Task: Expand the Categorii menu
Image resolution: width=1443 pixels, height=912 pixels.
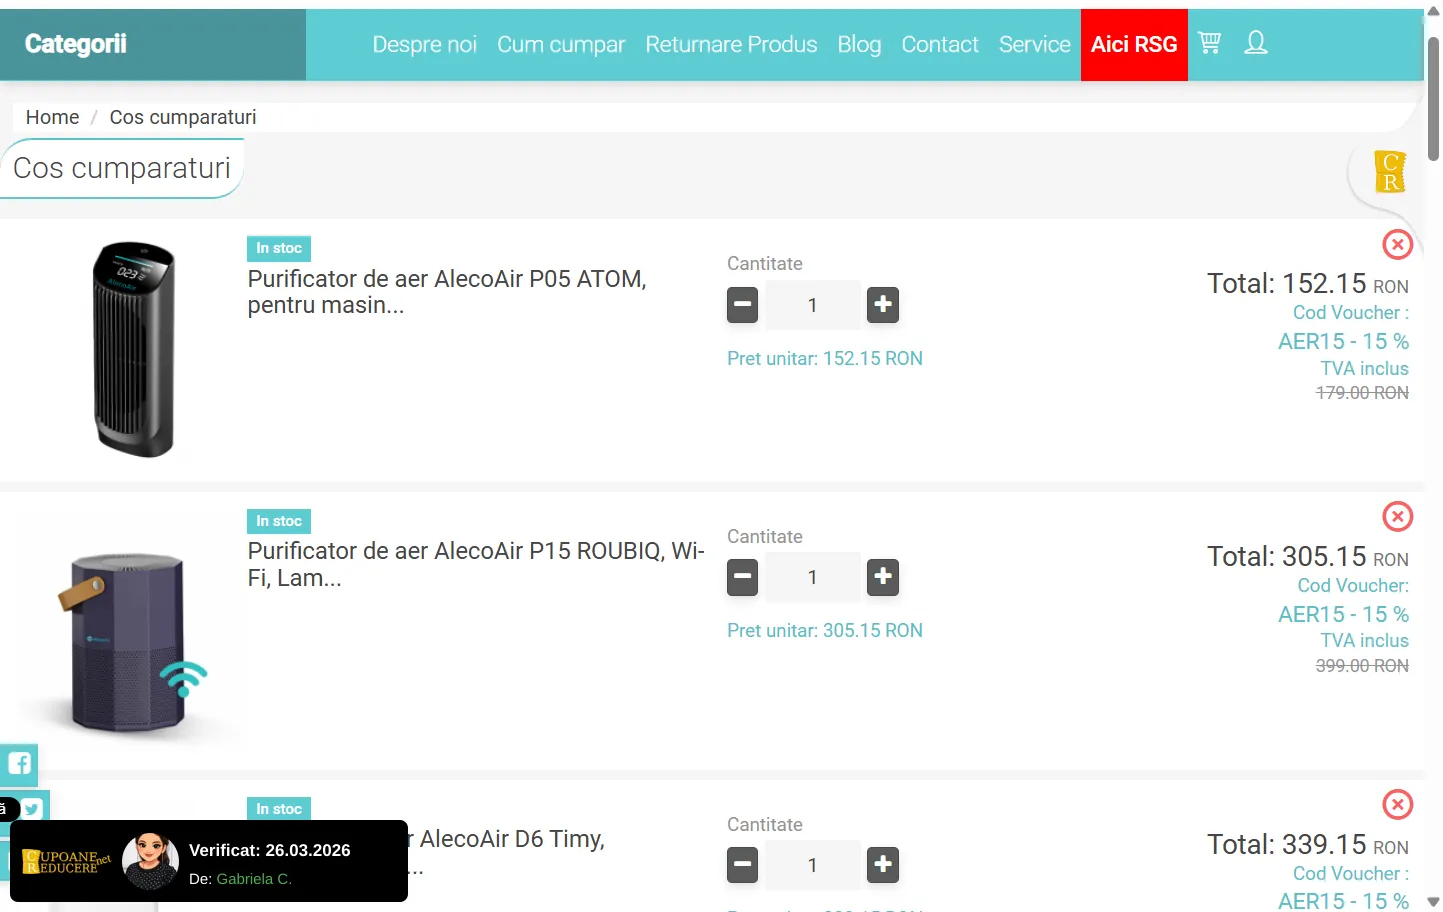Action: click(76, 44)
